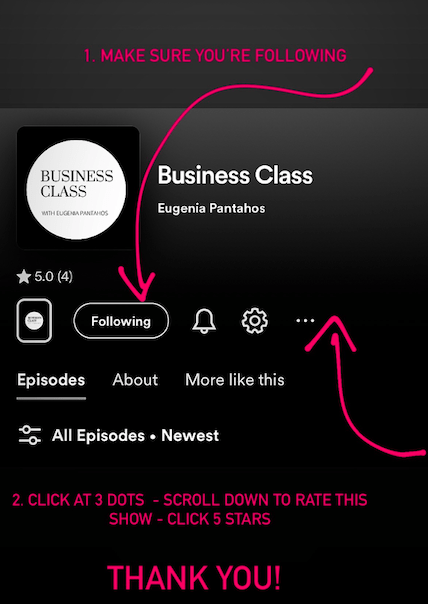Open the large Business Class cover art
This screenshot has width=428, height=604.
click(x=78, y=188)
